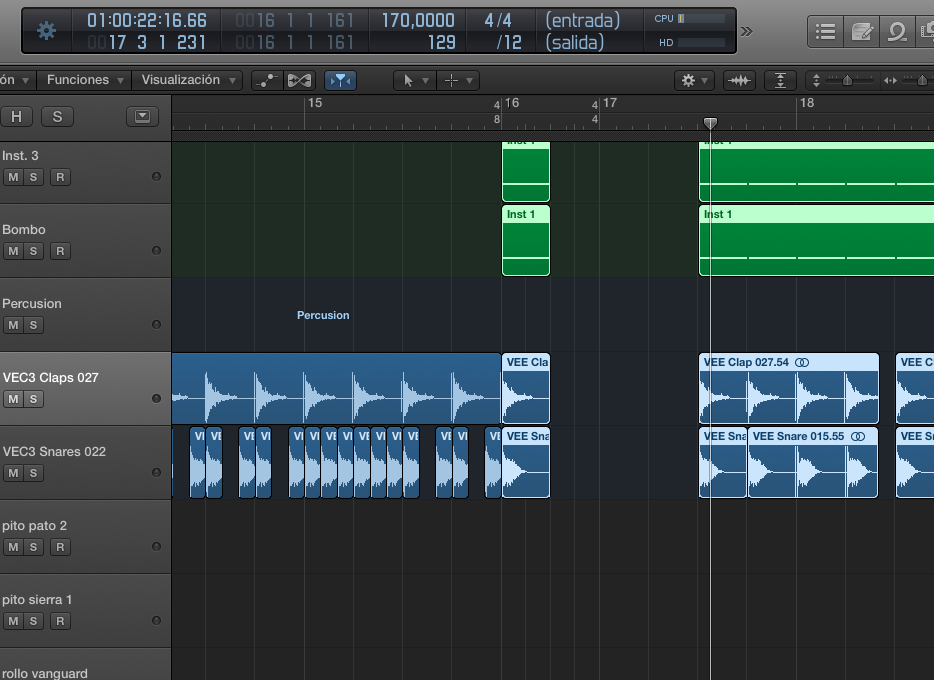Mute the Inst. 3 track
This screenshot has width=934, height=680.
tap(13, 177)
